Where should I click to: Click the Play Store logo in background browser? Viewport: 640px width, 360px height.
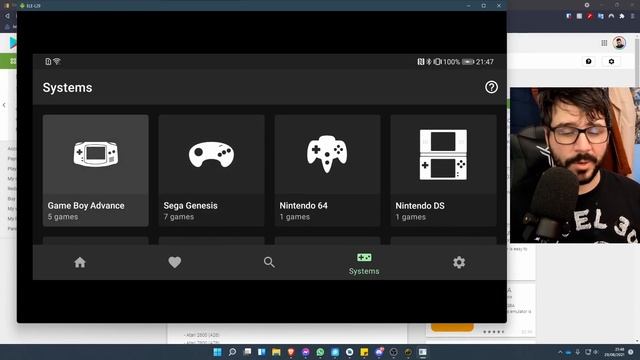coord(13,42)
